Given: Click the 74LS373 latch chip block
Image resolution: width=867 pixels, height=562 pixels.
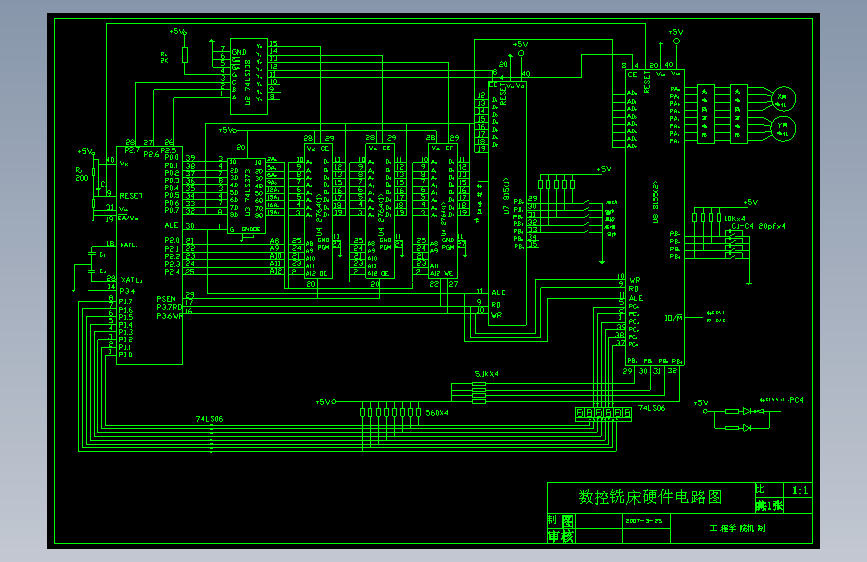Looking at the screenshot, I should [247, 196].
